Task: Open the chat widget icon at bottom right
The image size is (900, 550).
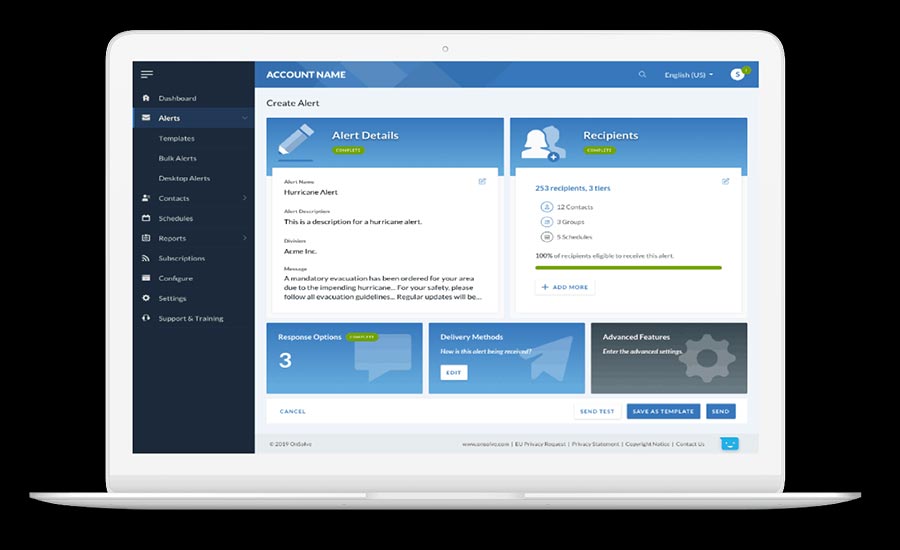Action: pos(729,443)
